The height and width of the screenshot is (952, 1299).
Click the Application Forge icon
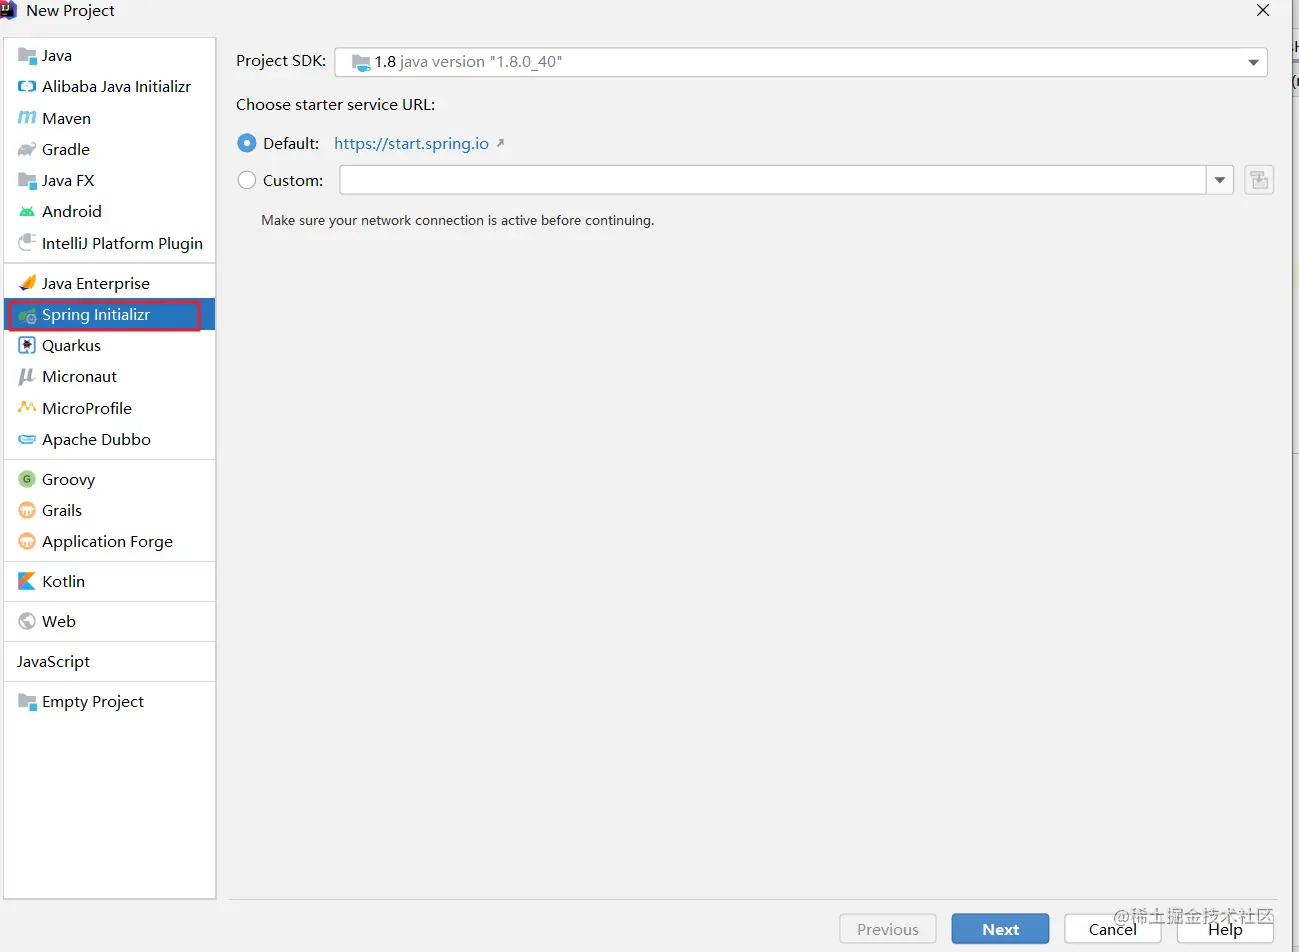pyautogui.click(x=27, y=541)
